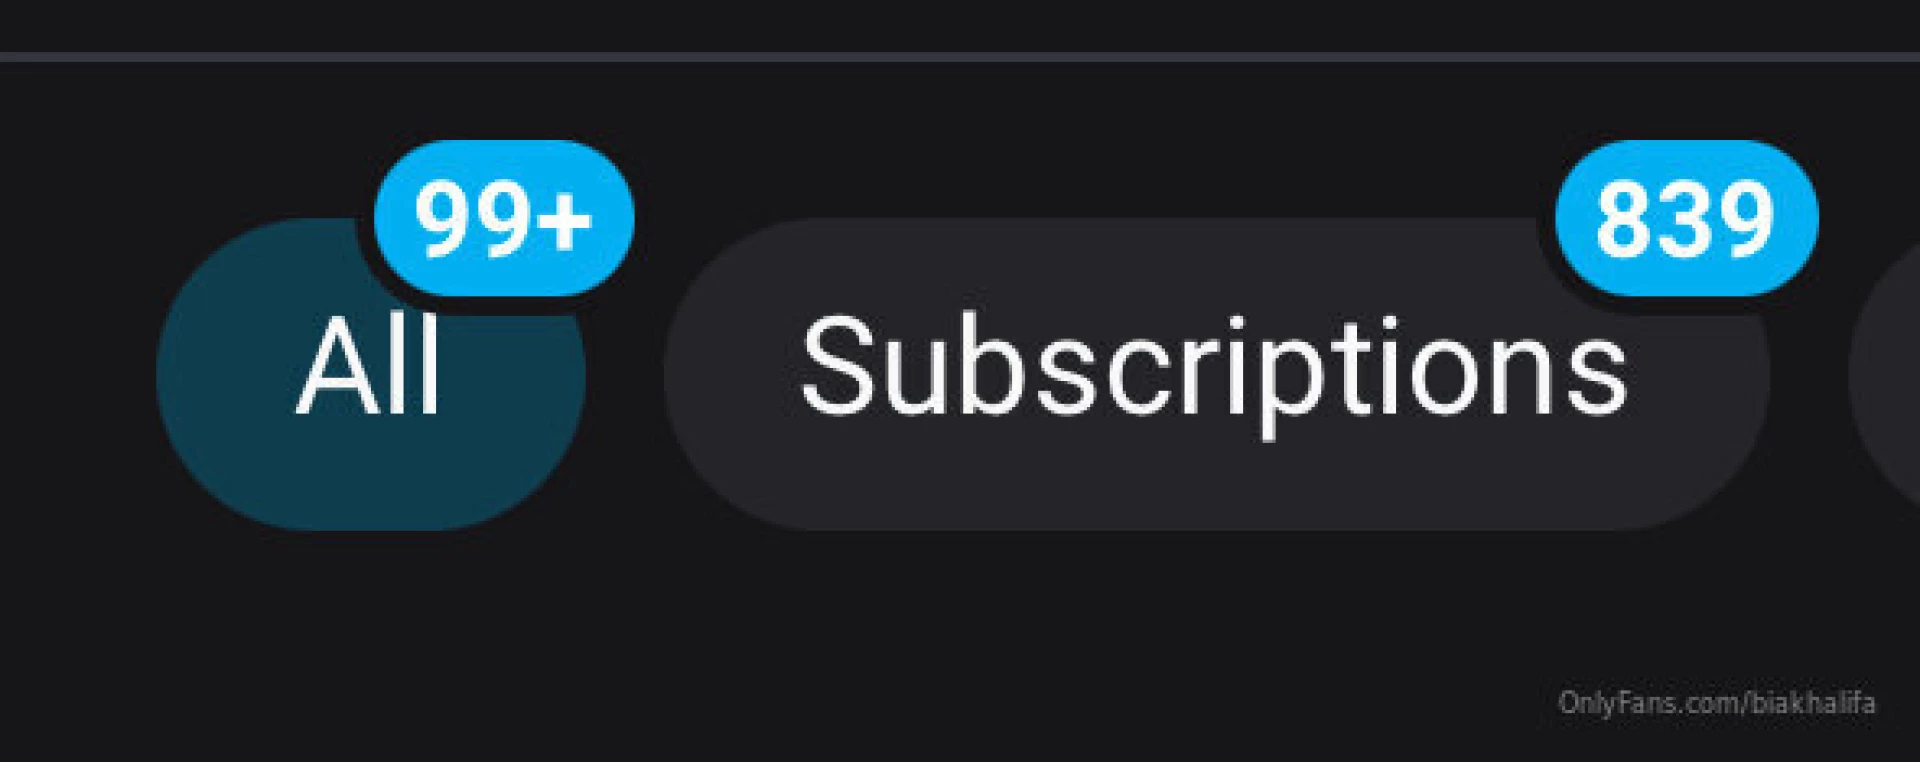Reveal next filter chip at right edge
The width and height of the screenshot is (1920, 762).
click(1886, 375)
